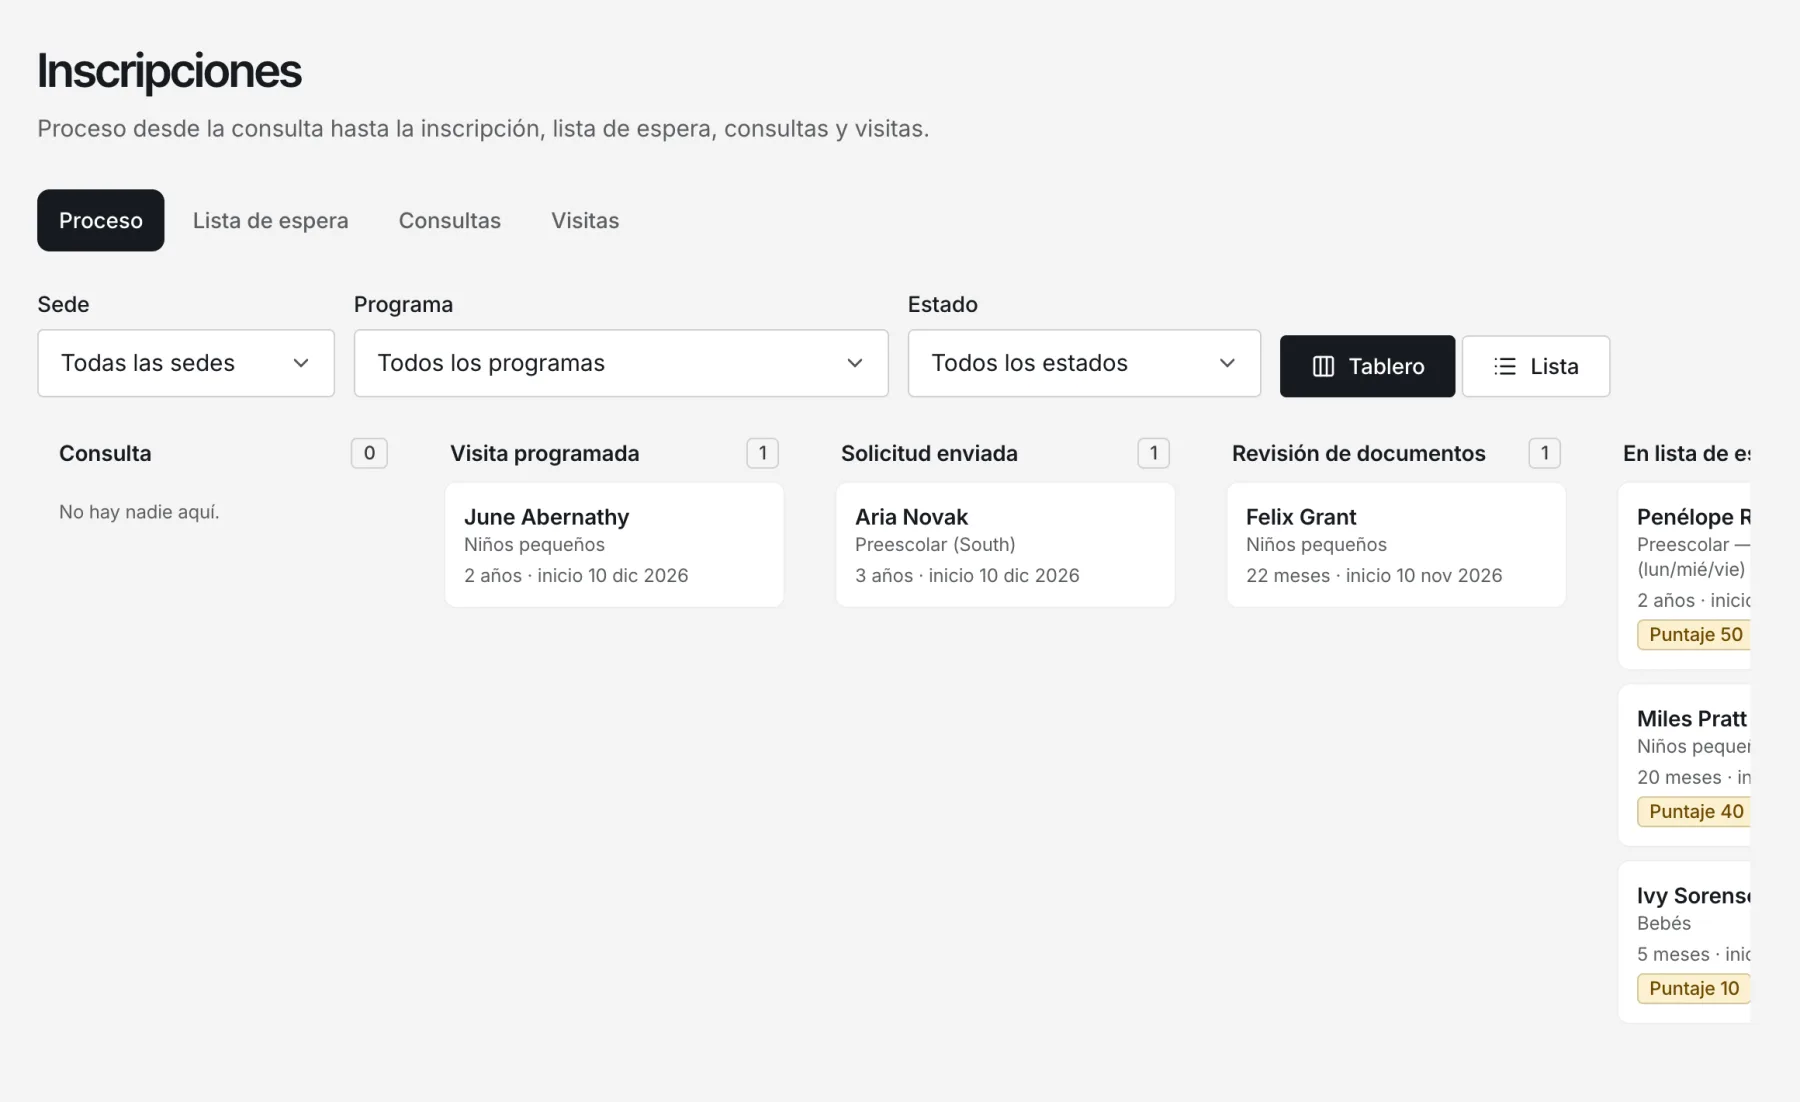Switch to the Lista de espera tab
1800x1102 pixels.
271,220
